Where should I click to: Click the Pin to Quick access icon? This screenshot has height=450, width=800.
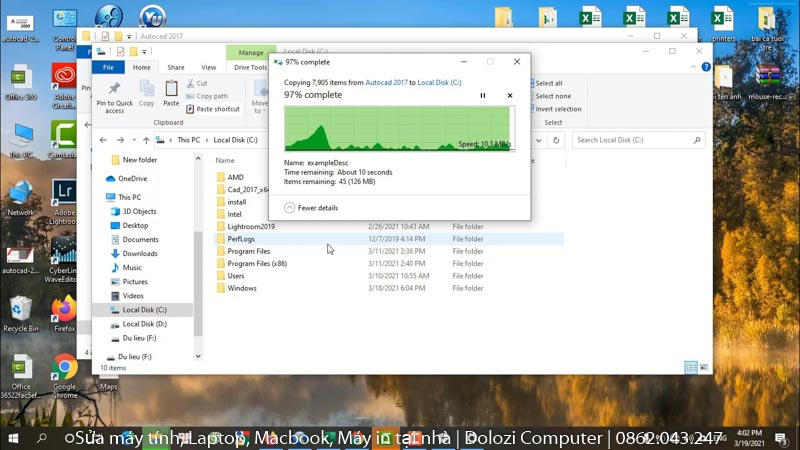point(114,92)
